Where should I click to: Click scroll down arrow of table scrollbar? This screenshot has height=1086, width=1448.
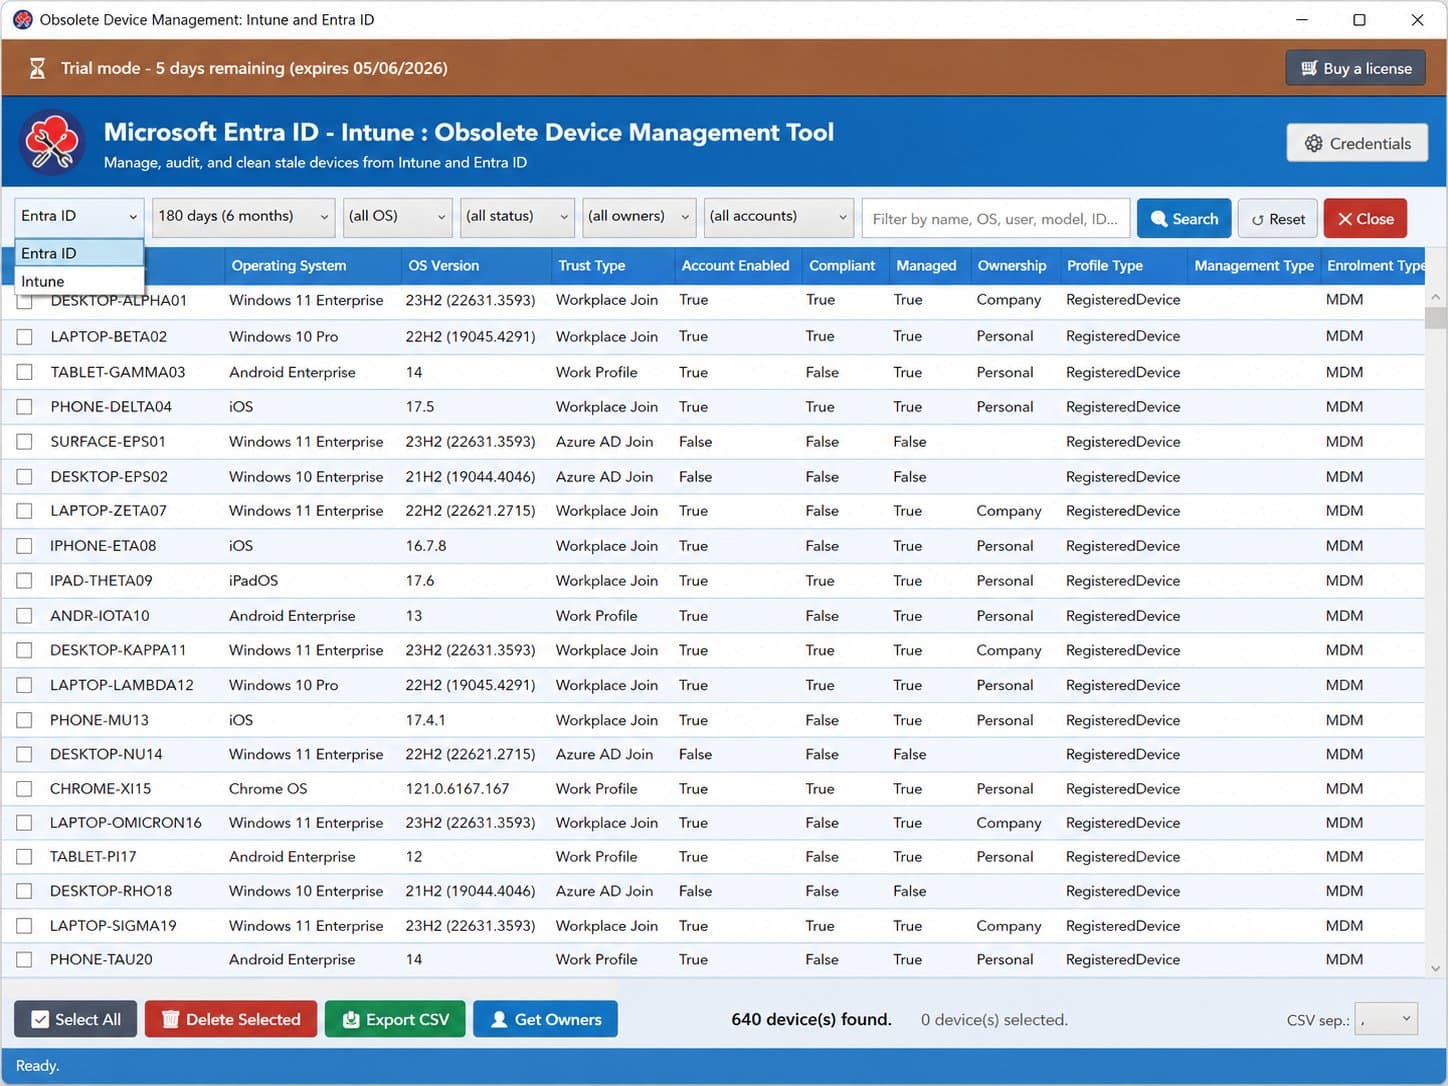tap(1436, 968)
